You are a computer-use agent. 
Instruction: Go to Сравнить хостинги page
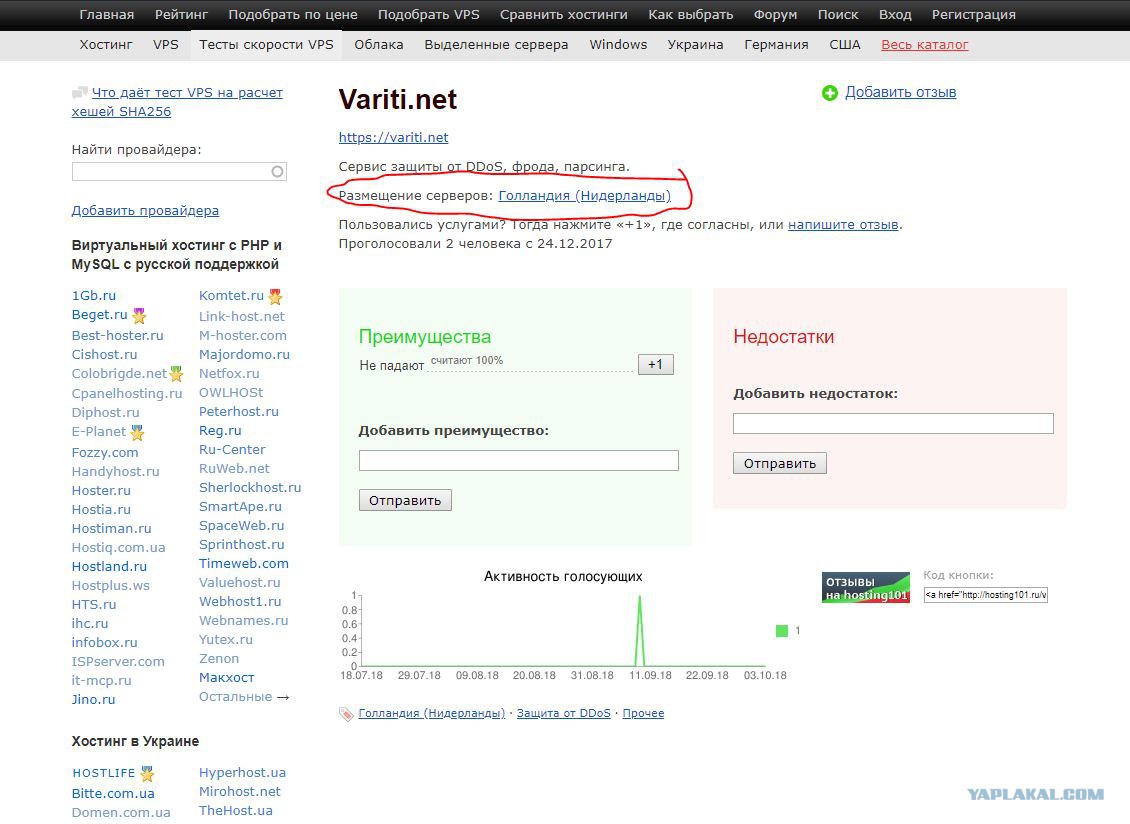tap(564, 14)
